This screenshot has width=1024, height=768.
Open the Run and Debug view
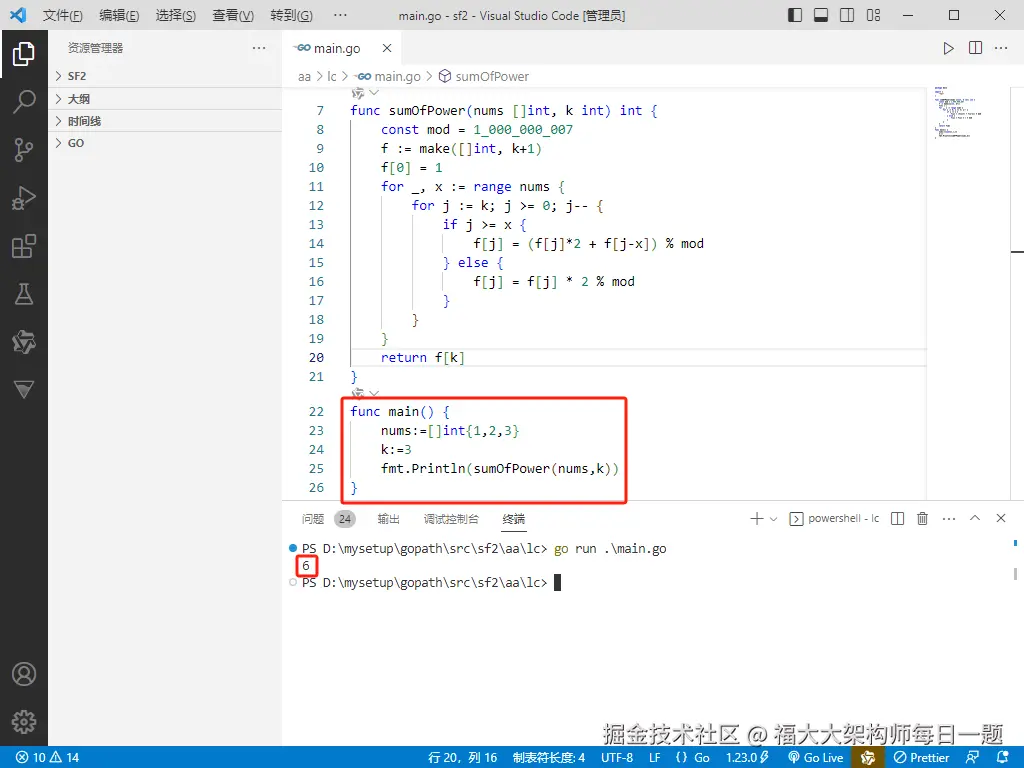pos(24,199)
